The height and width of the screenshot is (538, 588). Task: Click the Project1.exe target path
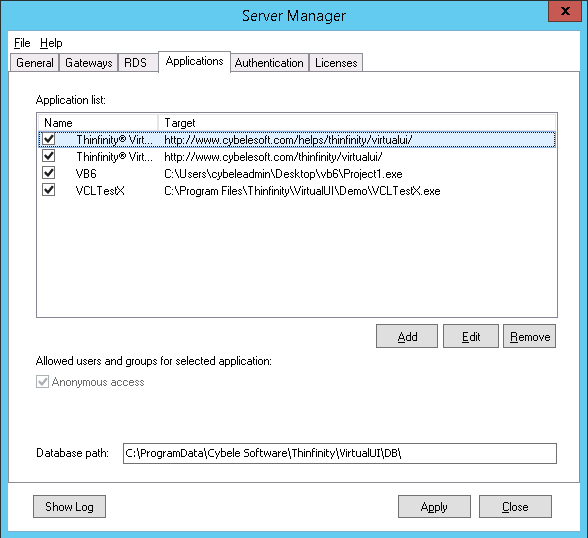point(284,174)
